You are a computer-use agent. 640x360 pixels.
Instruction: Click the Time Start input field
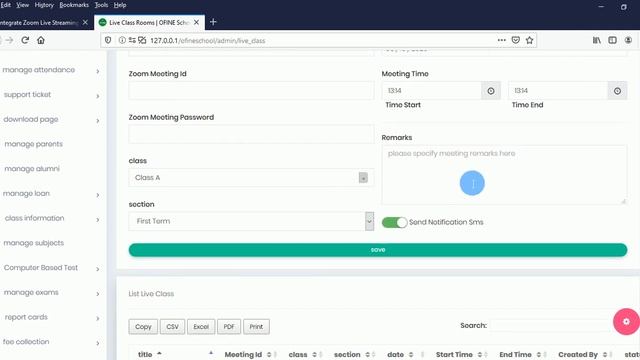coord(431,91)
